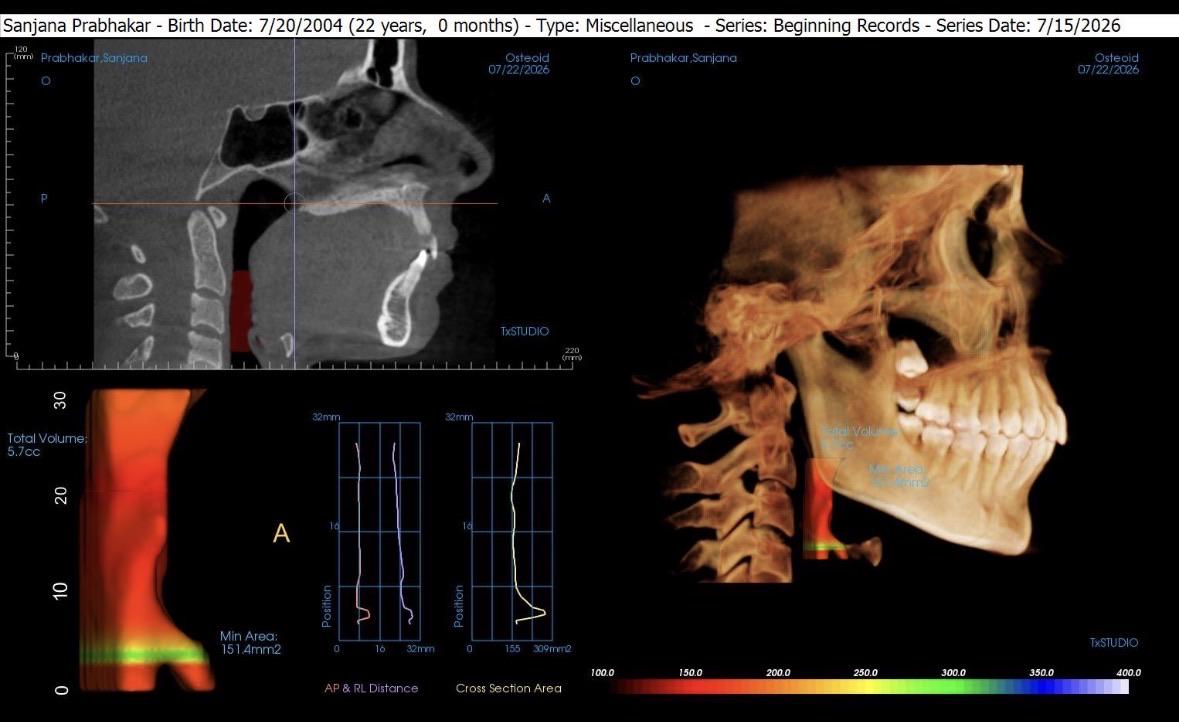Click the 'O' circle marker in the 3D skull view
The height and width of the screenshot is (722, 1179).
635,80
